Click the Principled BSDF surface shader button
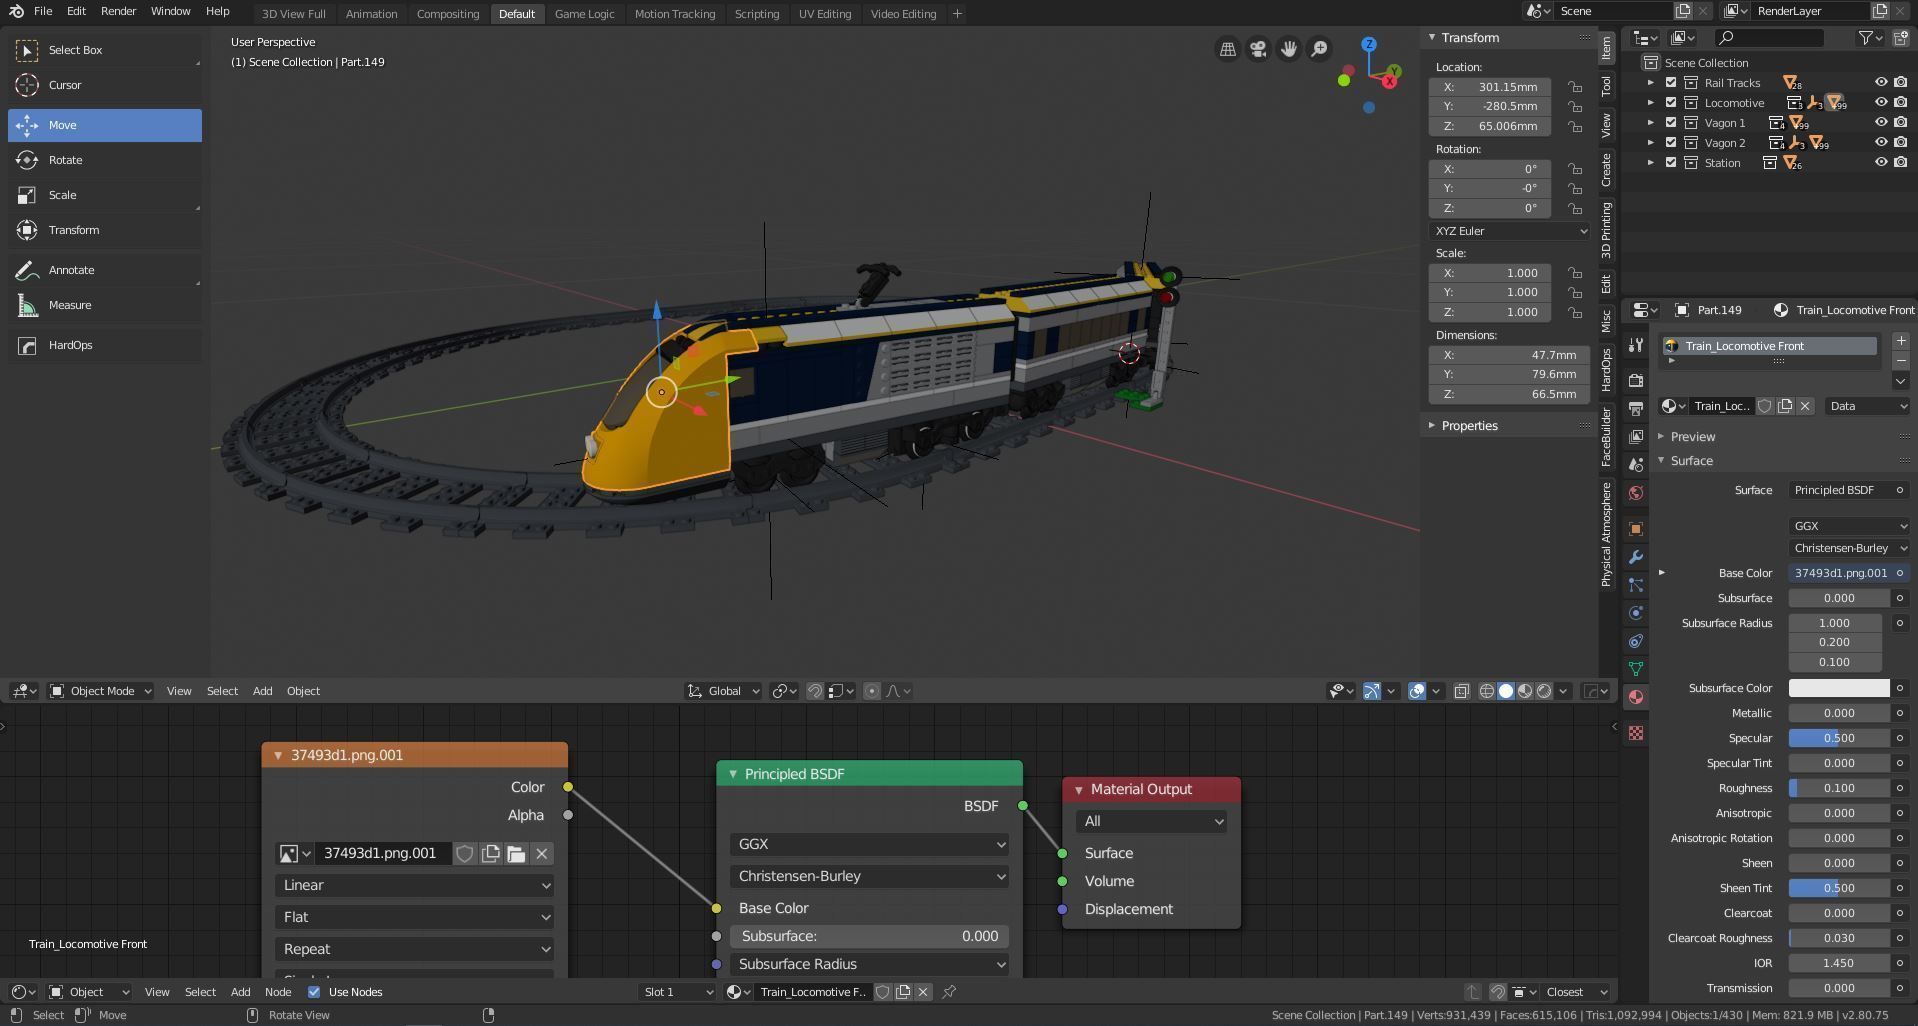 click(1849, 490)
